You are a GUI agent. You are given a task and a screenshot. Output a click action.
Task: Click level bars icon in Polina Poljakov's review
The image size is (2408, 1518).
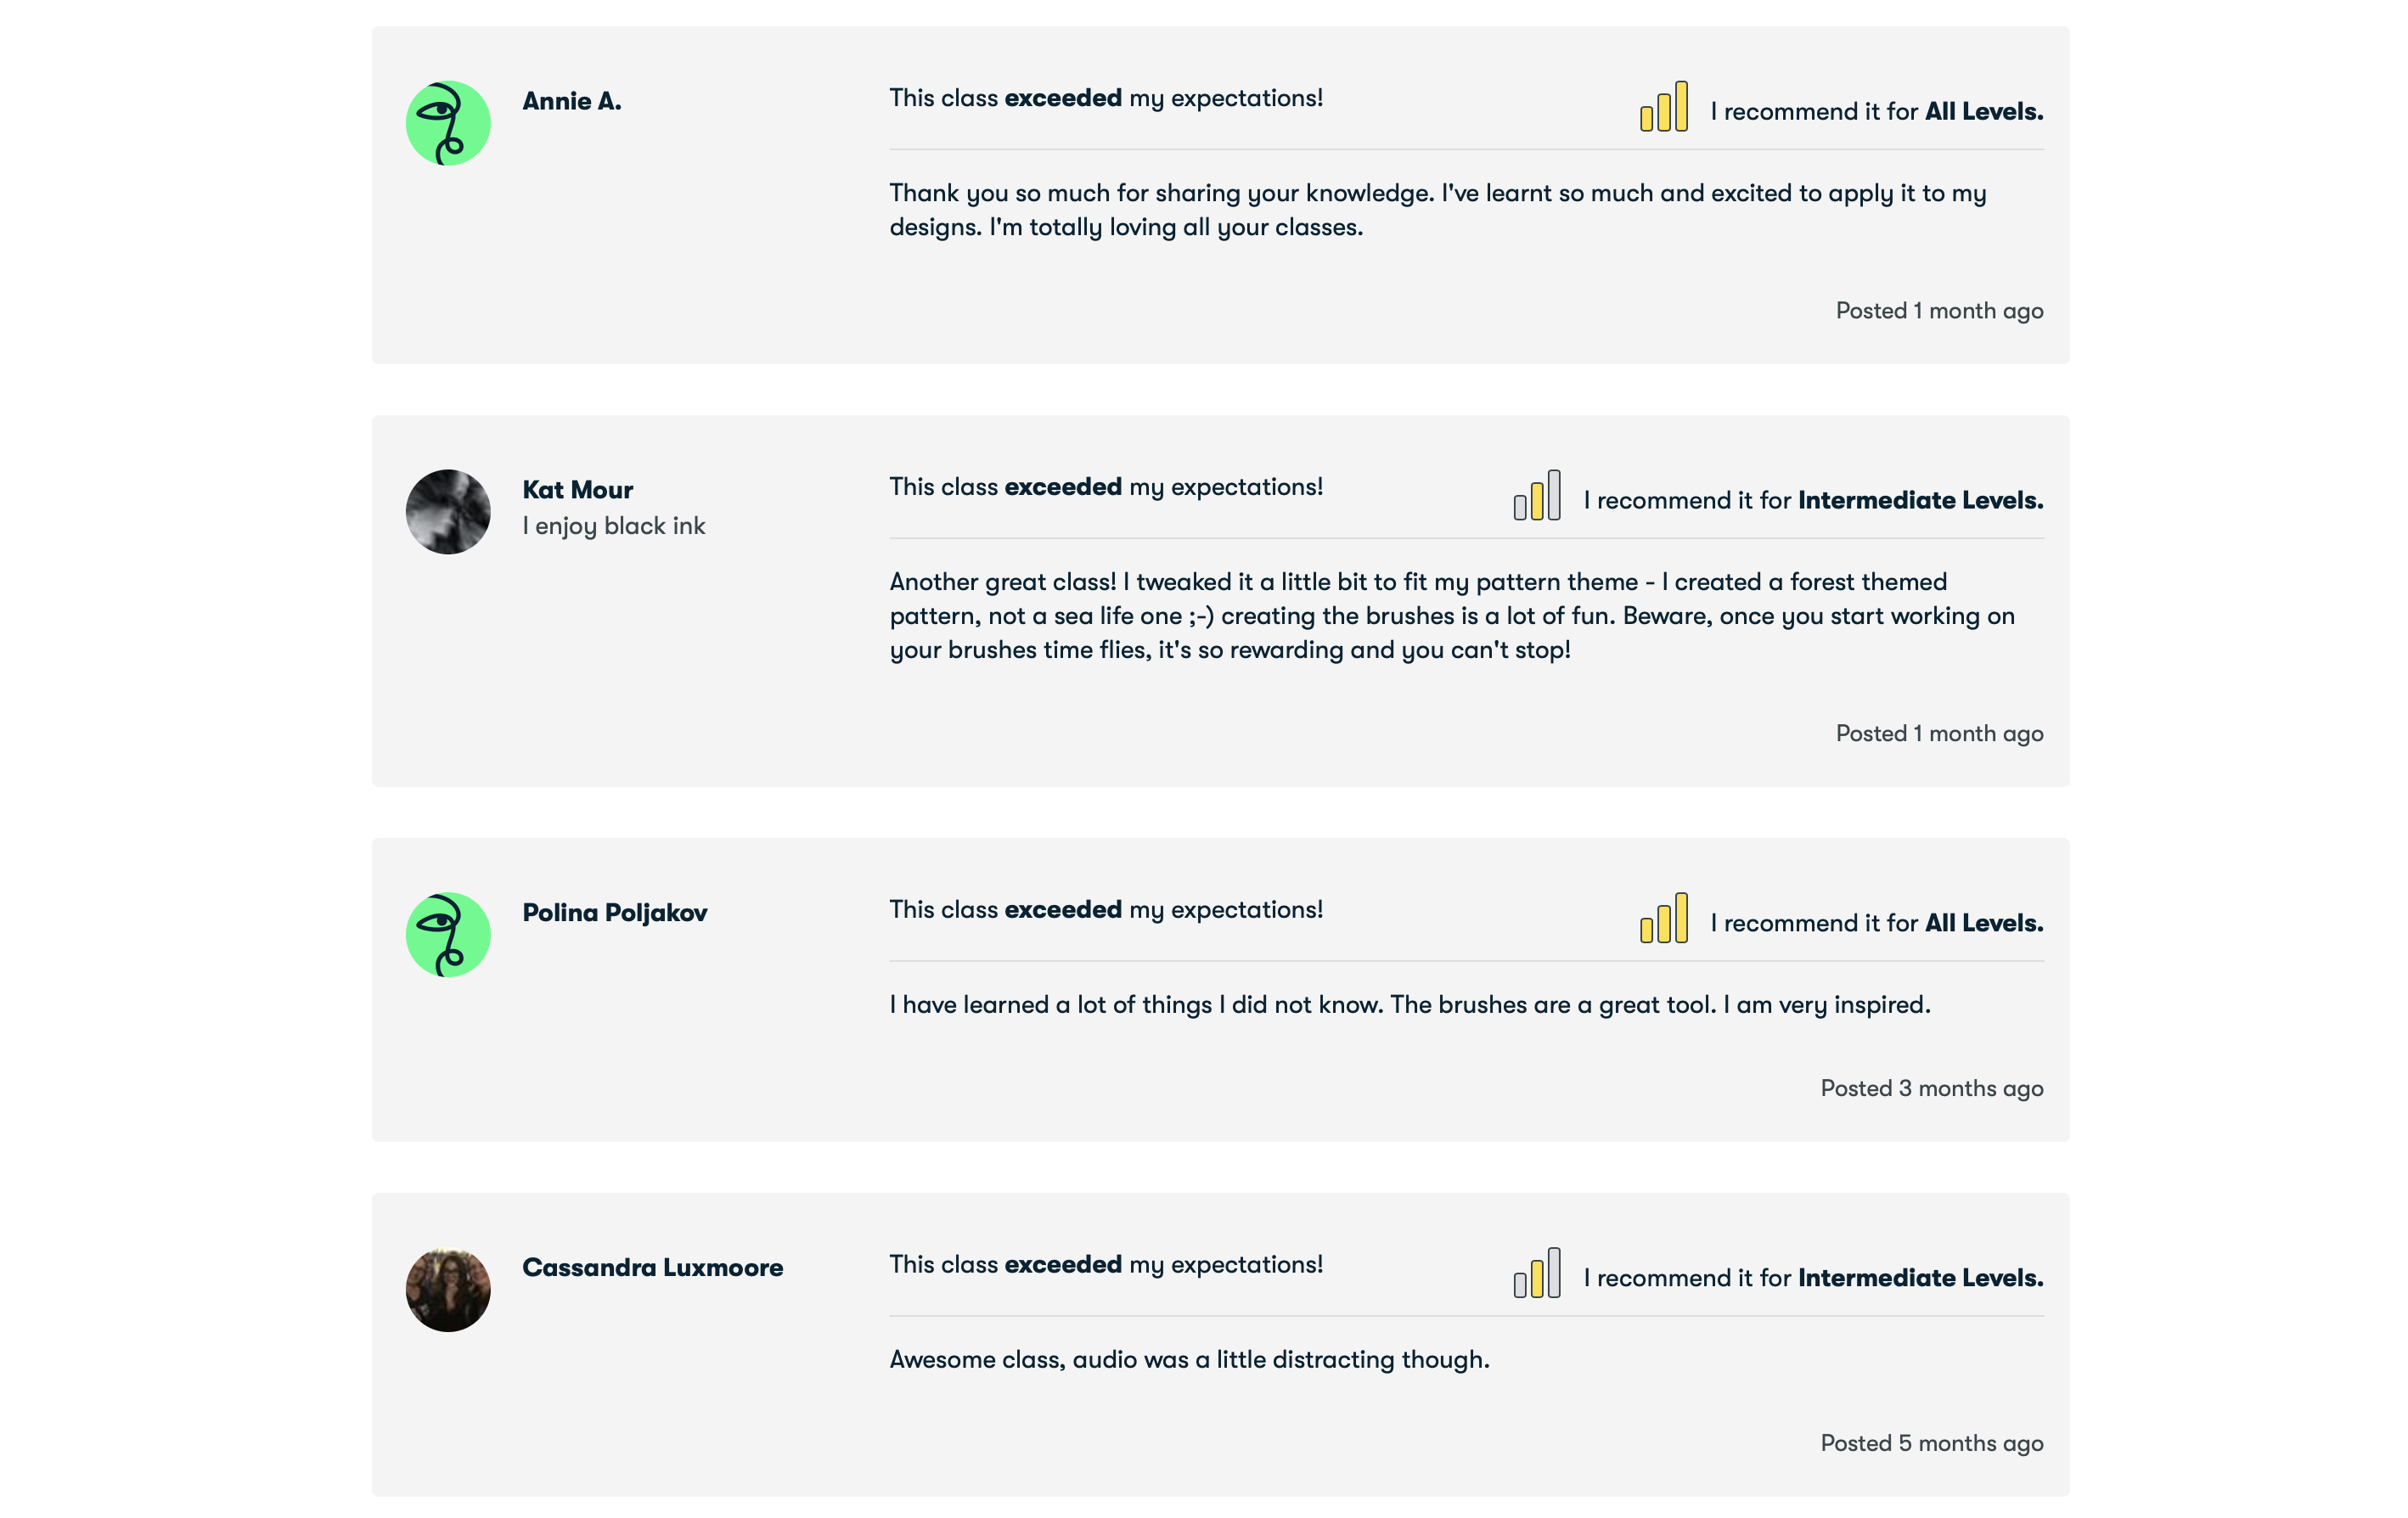[1664, 918]
